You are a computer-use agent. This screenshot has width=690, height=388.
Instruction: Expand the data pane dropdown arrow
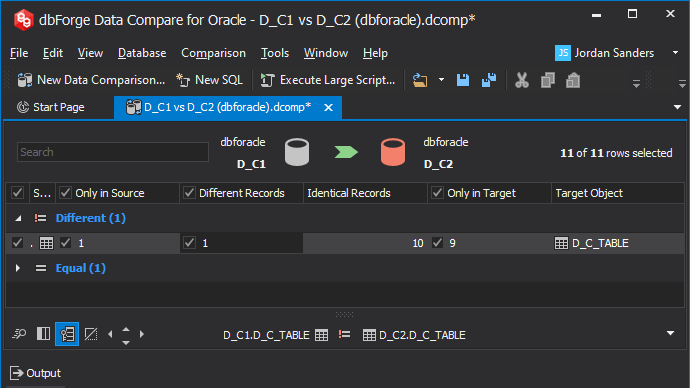tap(670, 333)
